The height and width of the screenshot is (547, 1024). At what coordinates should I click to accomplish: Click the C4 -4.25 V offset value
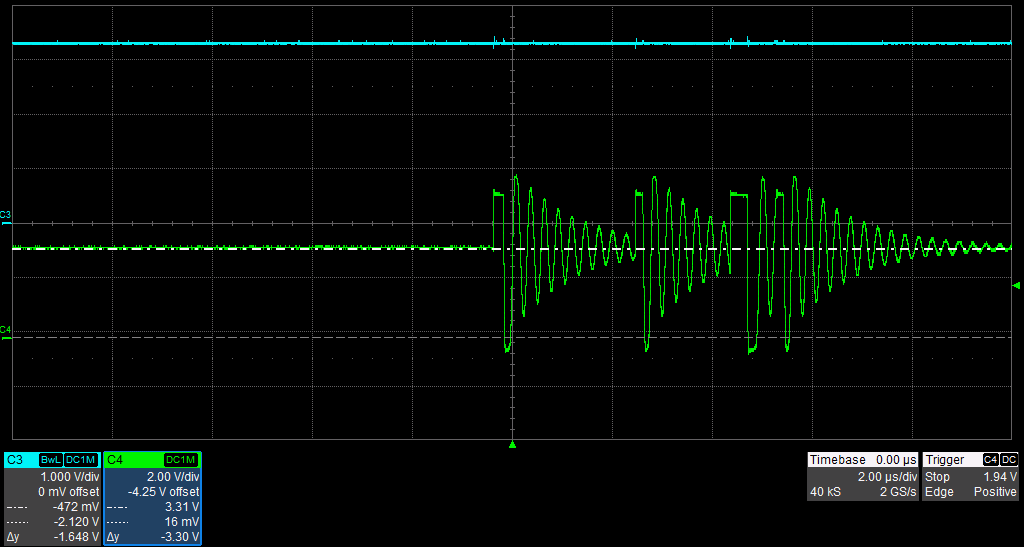pyautogui.click(x=163, y=492)
